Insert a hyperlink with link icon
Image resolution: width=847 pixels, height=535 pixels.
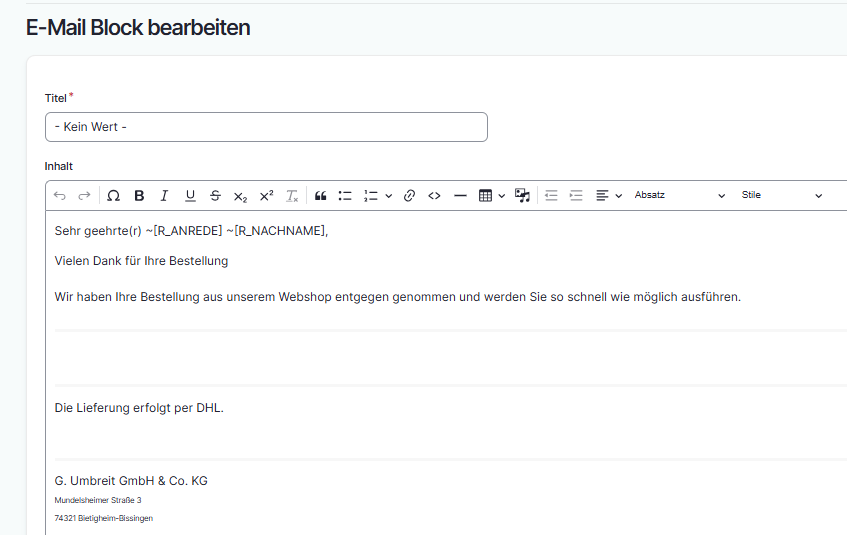point(409,196)
